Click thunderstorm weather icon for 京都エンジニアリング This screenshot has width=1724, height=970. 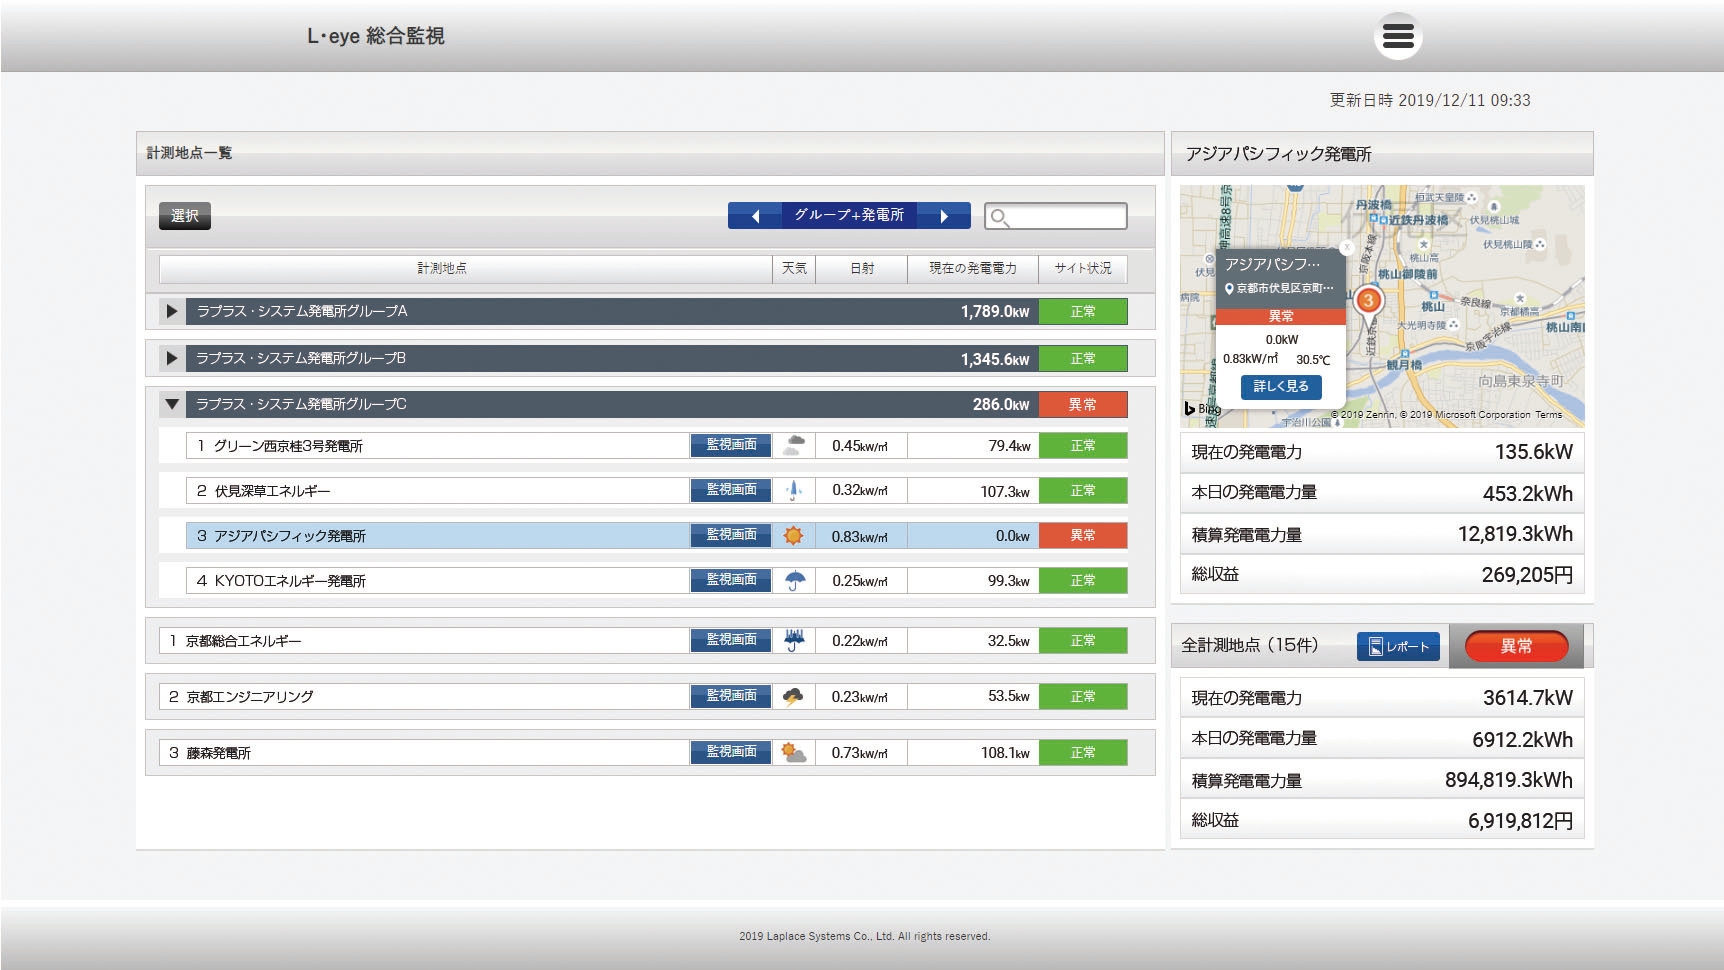click(793, 697)
